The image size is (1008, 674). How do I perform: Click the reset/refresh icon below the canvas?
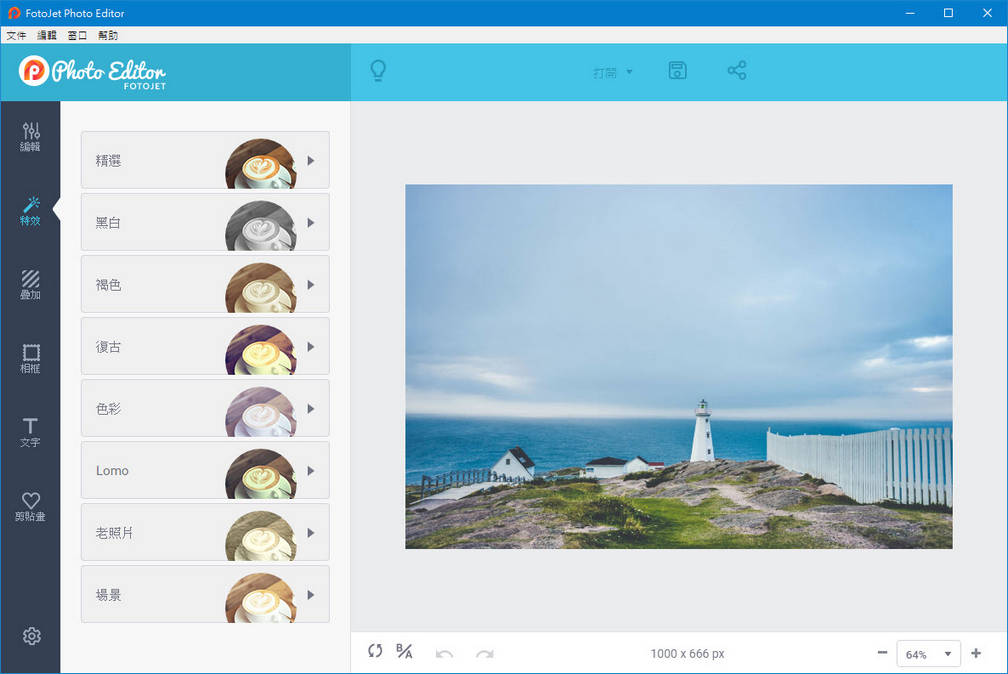point(375,651)
